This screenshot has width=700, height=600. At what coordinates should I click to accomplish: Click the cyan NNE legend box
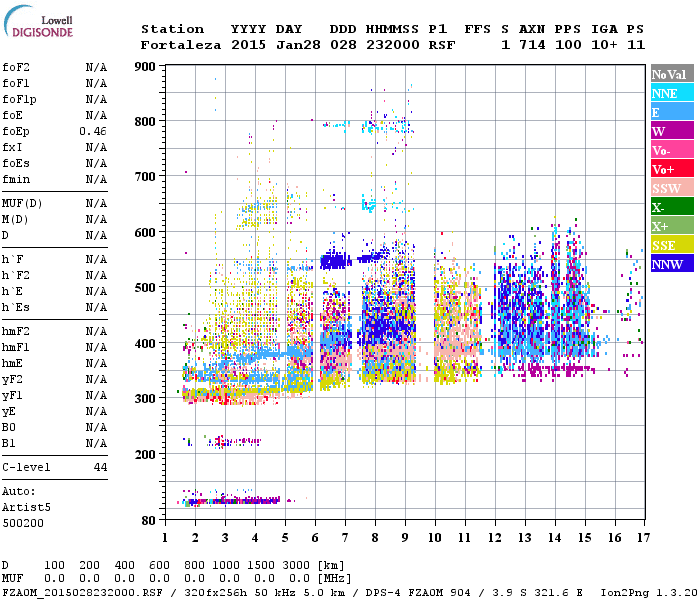coord(671,93)
